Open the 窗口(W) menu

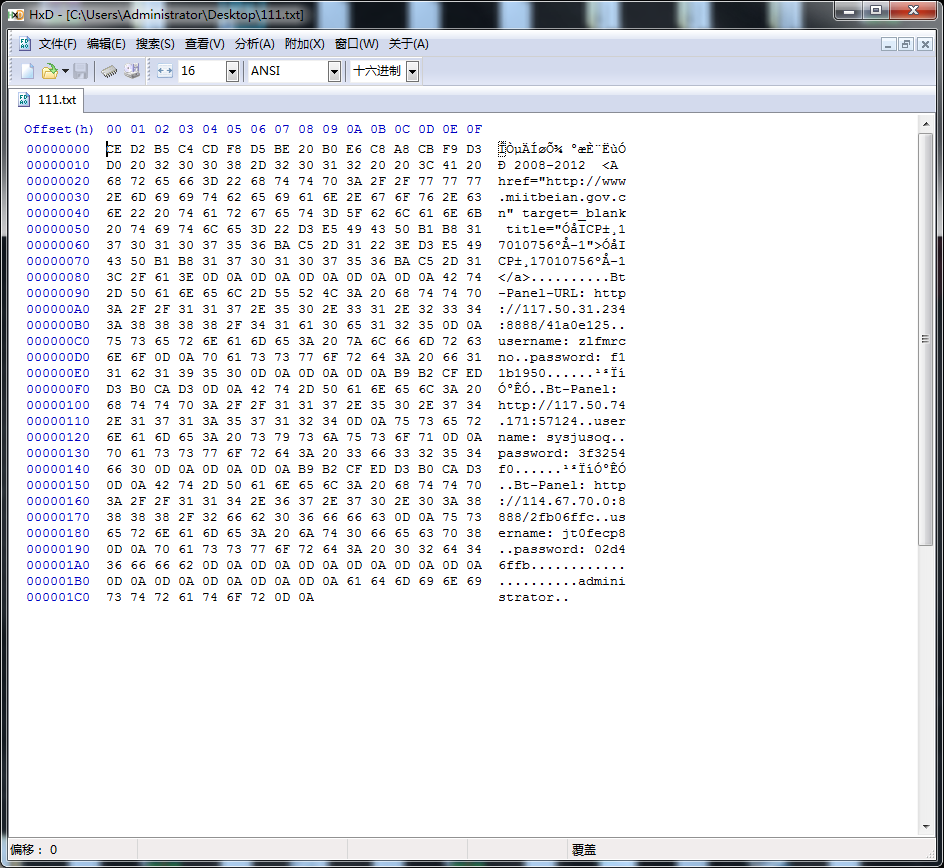(x=356, y=44)
